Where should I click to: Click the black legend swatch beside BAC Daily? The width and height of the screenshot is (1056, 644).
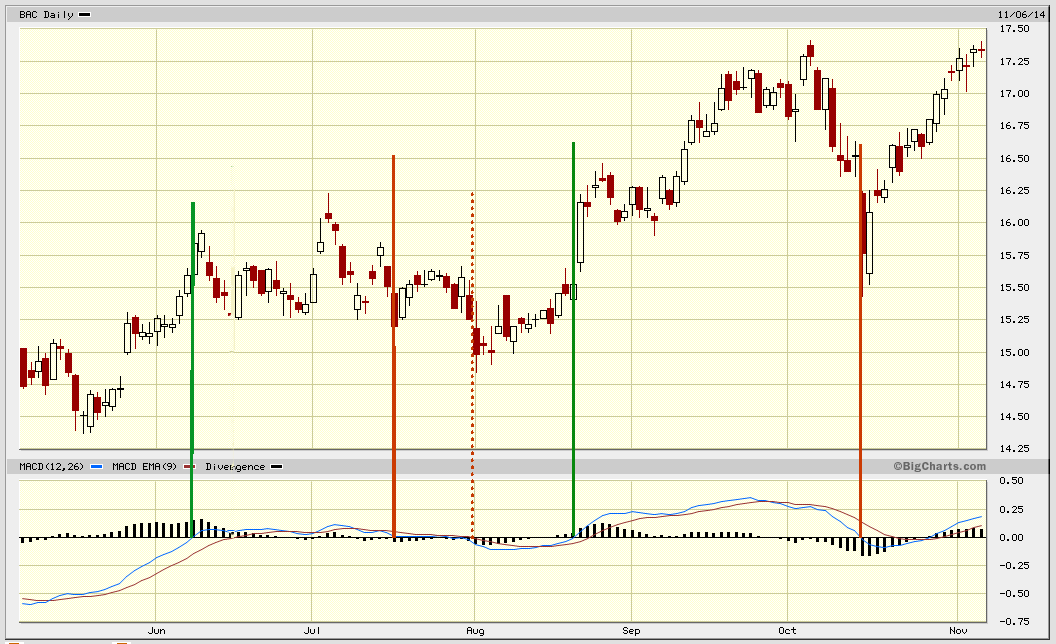[84, 14]
